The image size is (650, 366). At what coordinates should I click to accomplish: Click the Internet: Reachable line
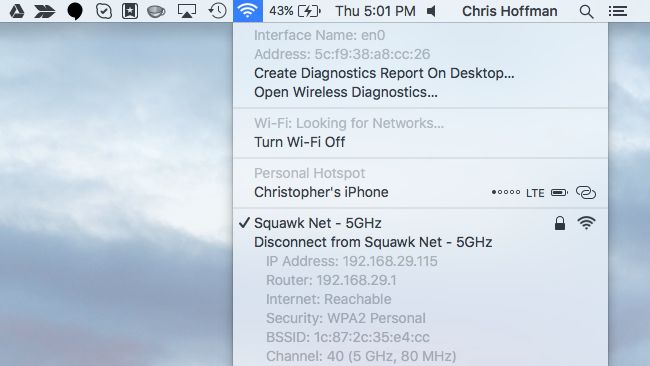(328, 299)
